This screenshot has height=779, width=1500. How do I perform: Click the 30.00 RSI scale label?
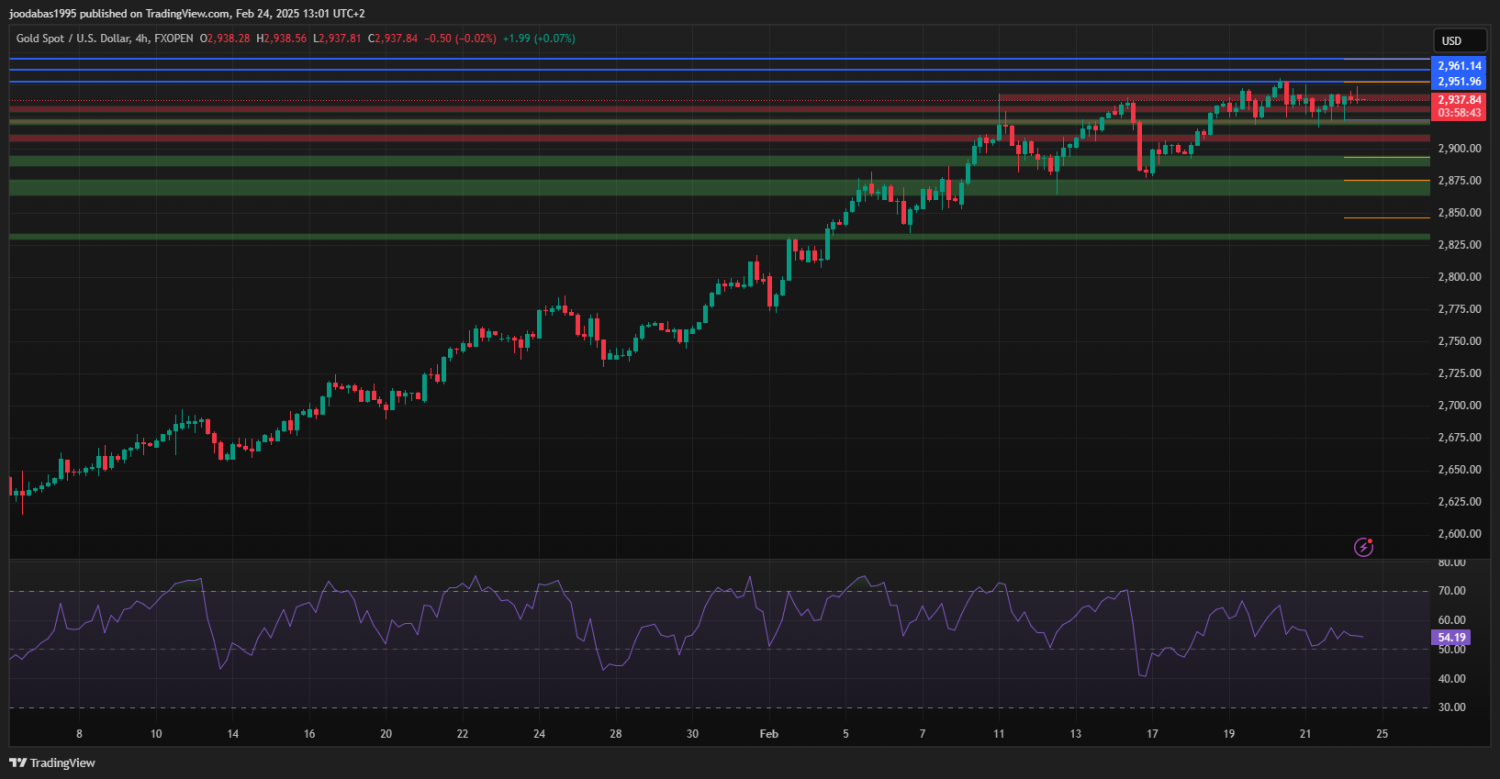[1452, 707]
